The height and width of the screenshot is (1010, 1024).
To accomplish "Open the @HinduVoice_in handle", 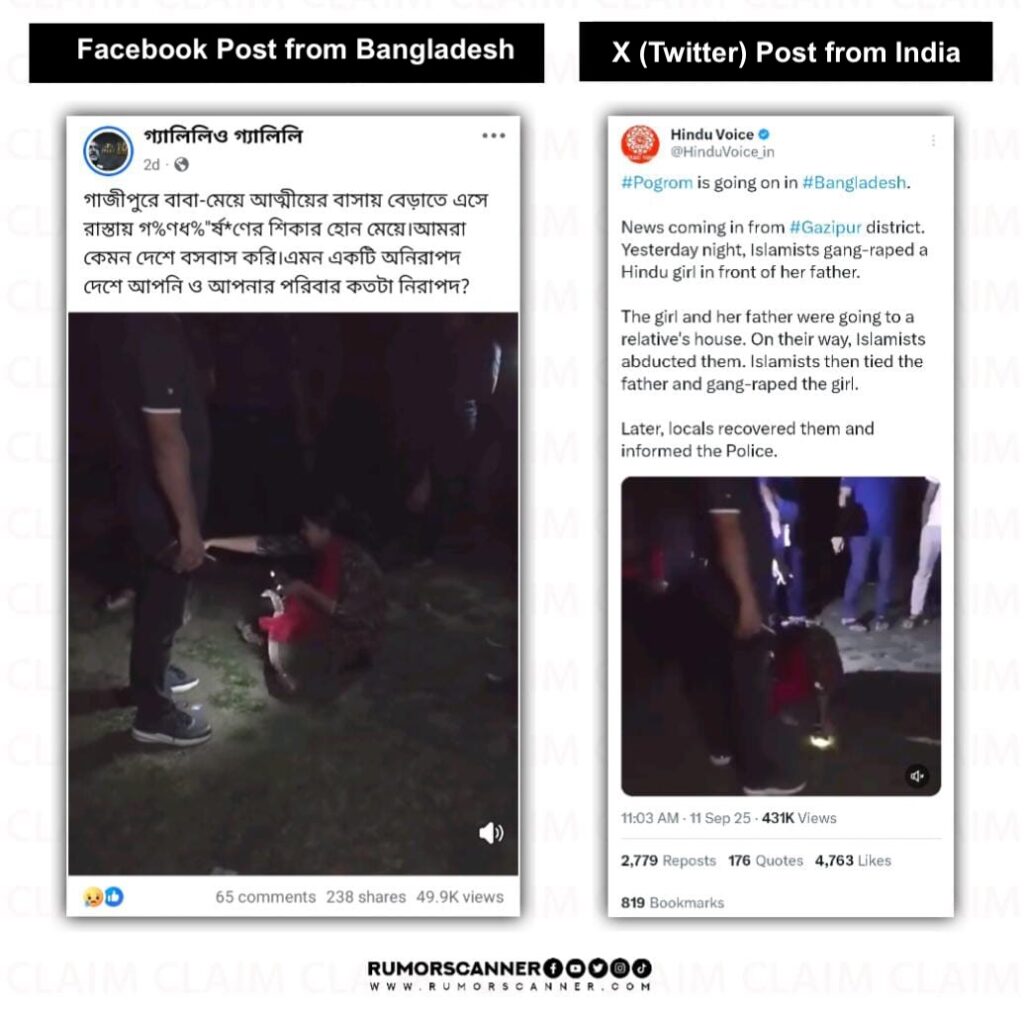I will [722, 152].
